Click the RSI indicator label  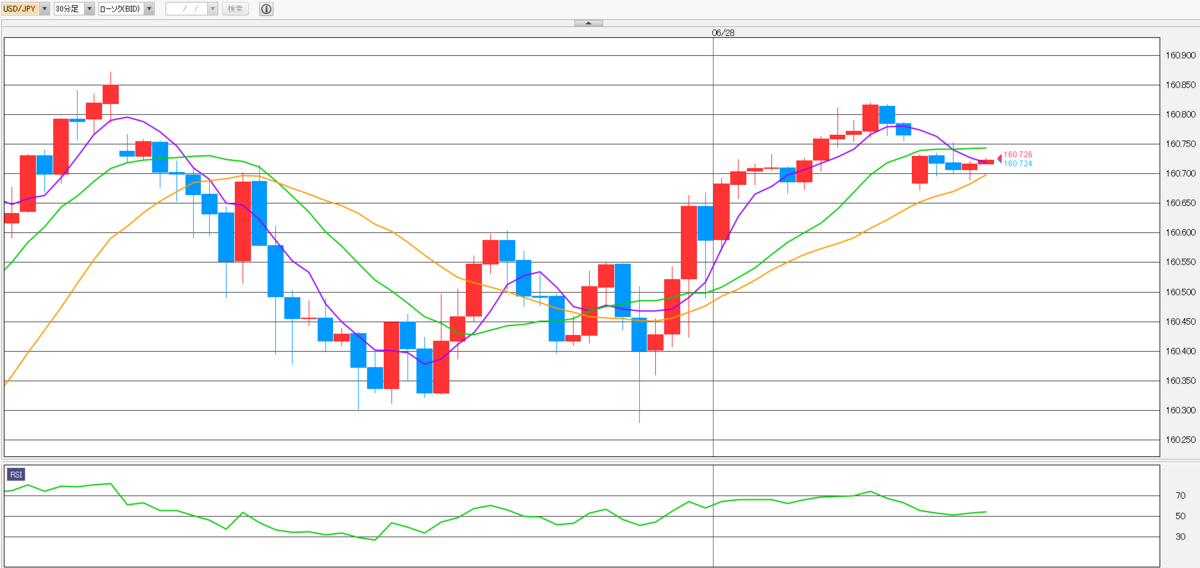(x=17, y=474)
